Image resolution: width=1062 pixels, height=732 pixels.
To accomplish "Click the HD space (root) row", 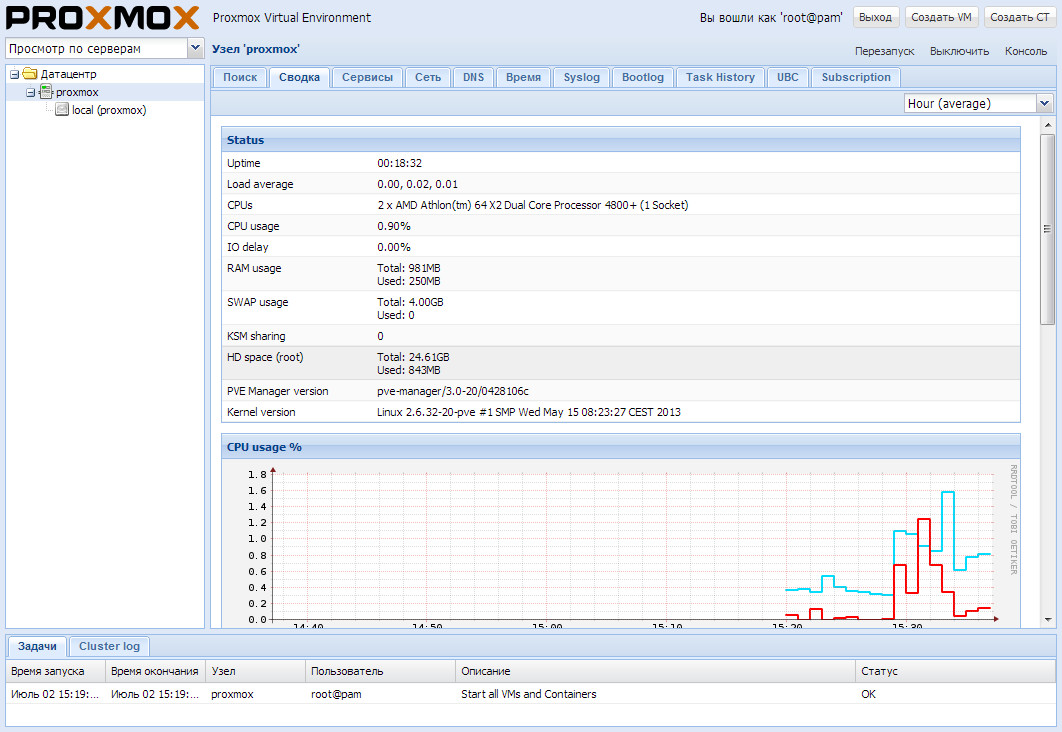I will [620, 363].
